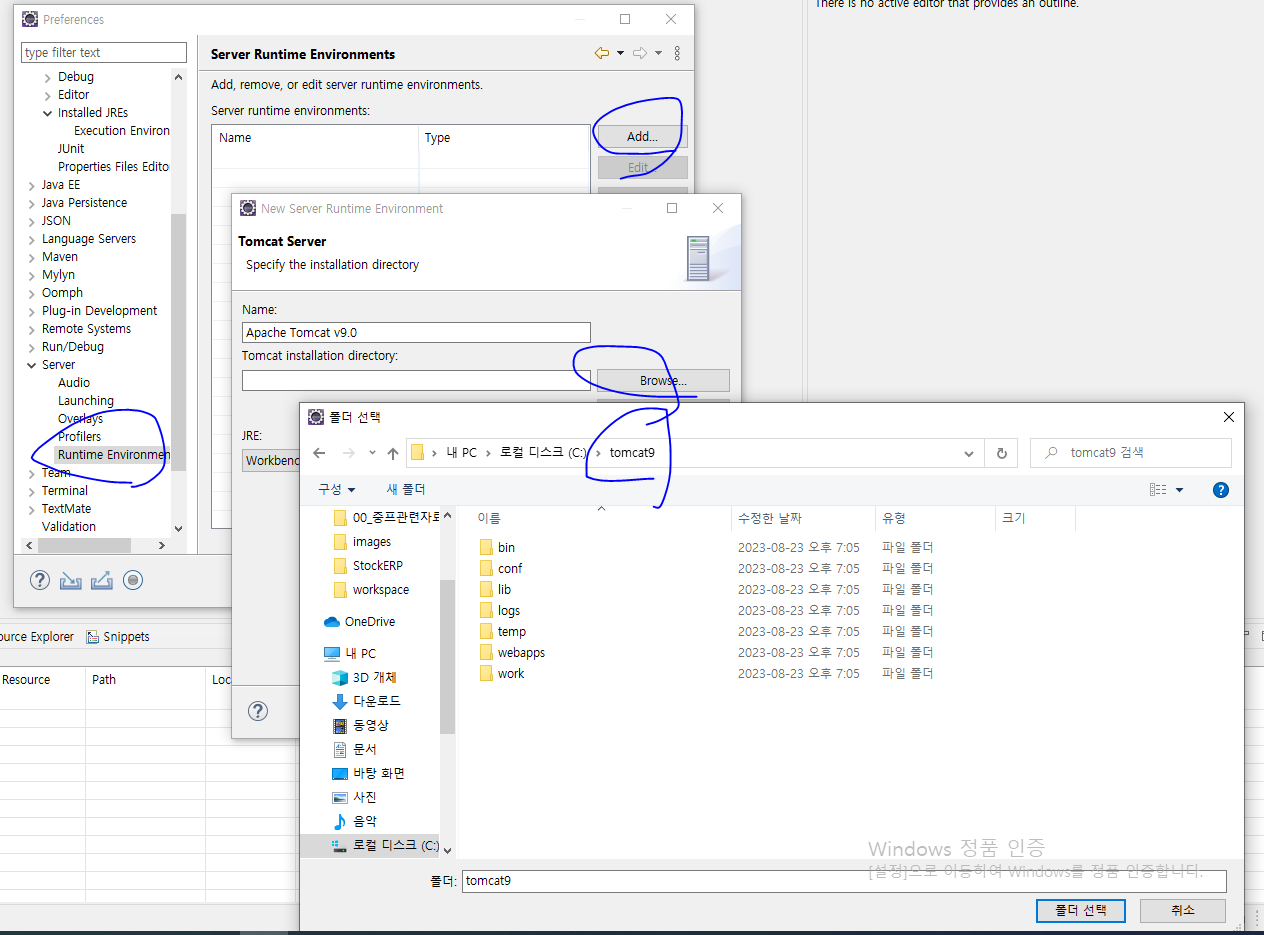Select Runtime Environments tree item
Viewport: 1264px width, 935px height.
pos(113,455)
